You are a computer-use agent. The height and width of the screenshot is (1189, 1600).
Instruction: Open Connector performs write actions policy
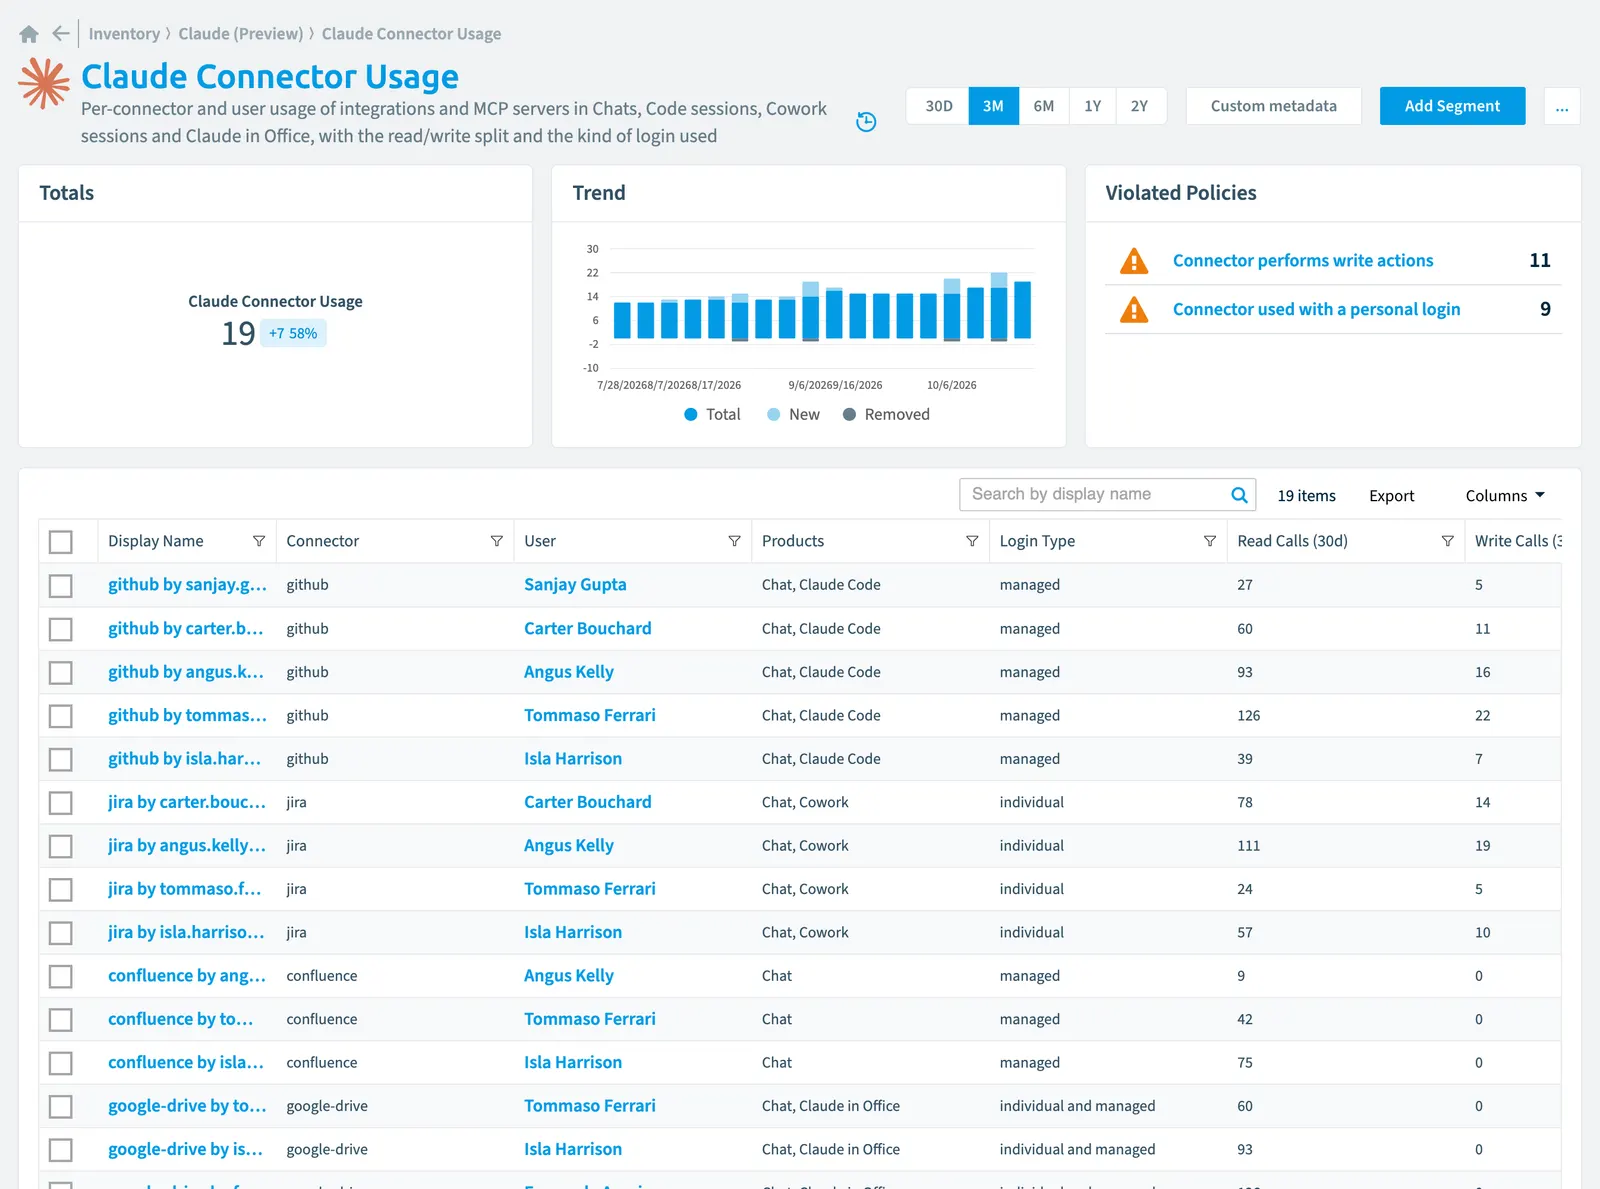pyautogui.click(x=1303, y=261)
